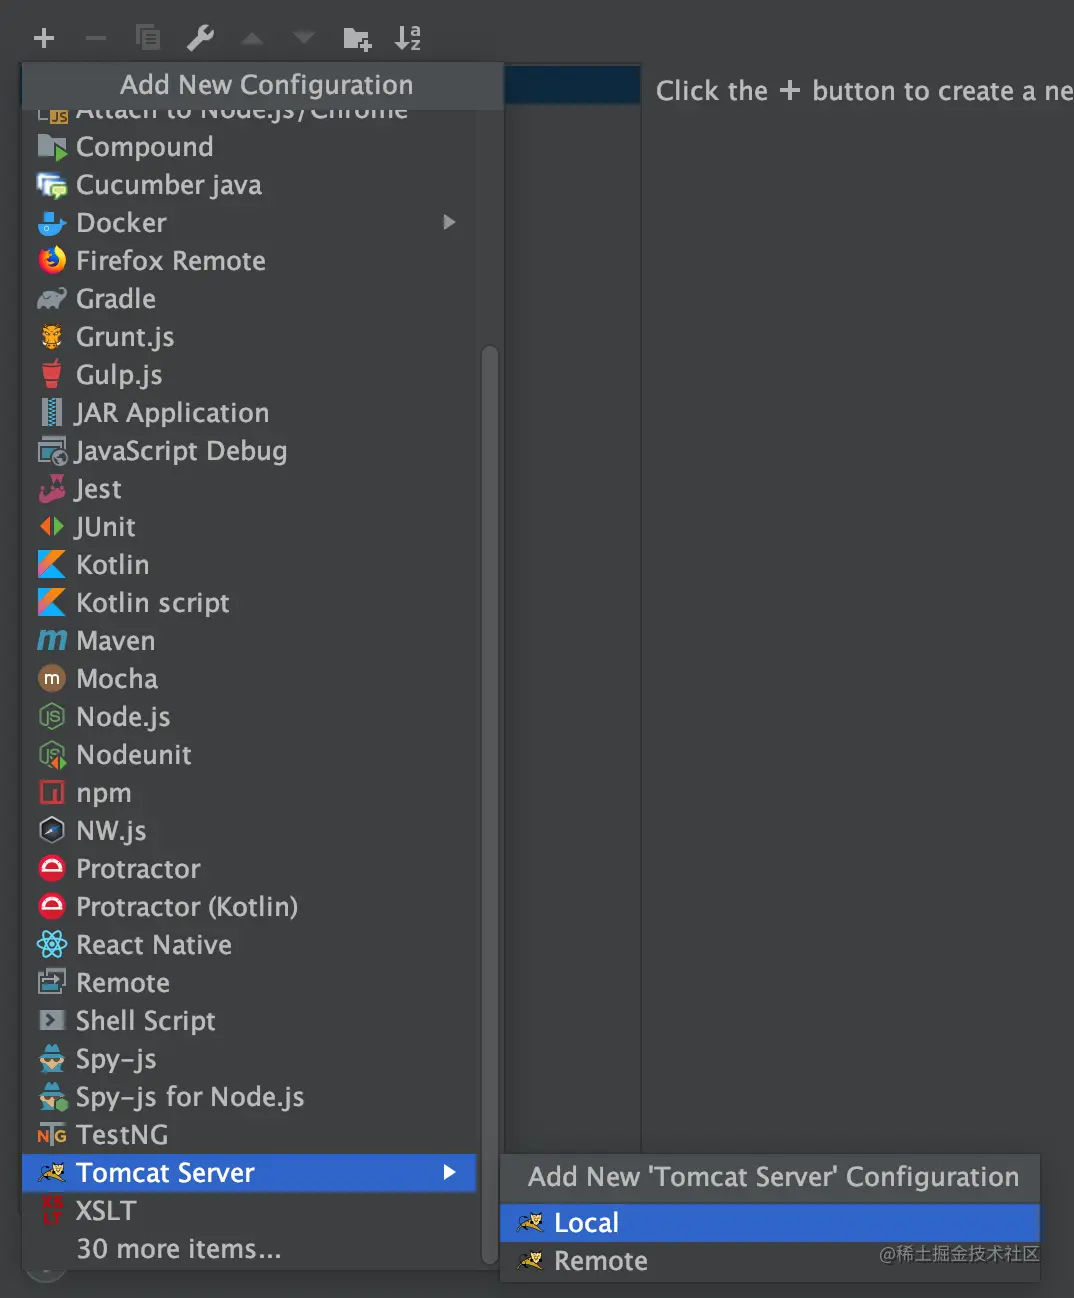Screen dimensions: 1074x1298
Task: Select Local Tomcat Server configuration
Action: pos(770,1223)
